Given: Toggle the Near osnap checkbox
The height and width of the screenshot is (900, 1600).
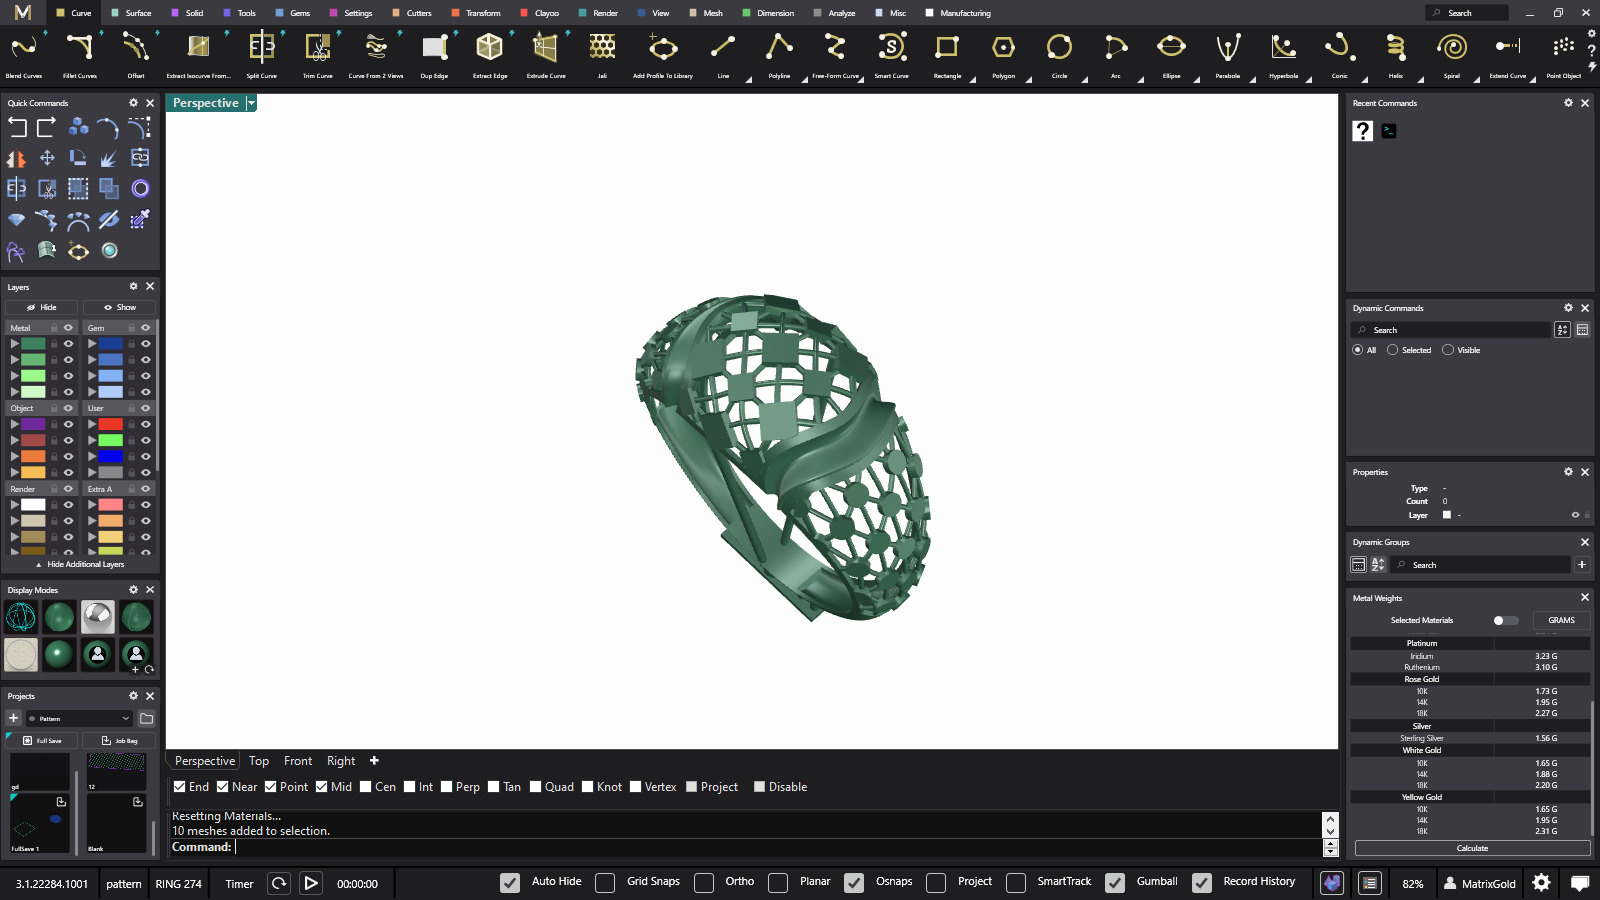Looking at the screenshot, I should point(223,787).
